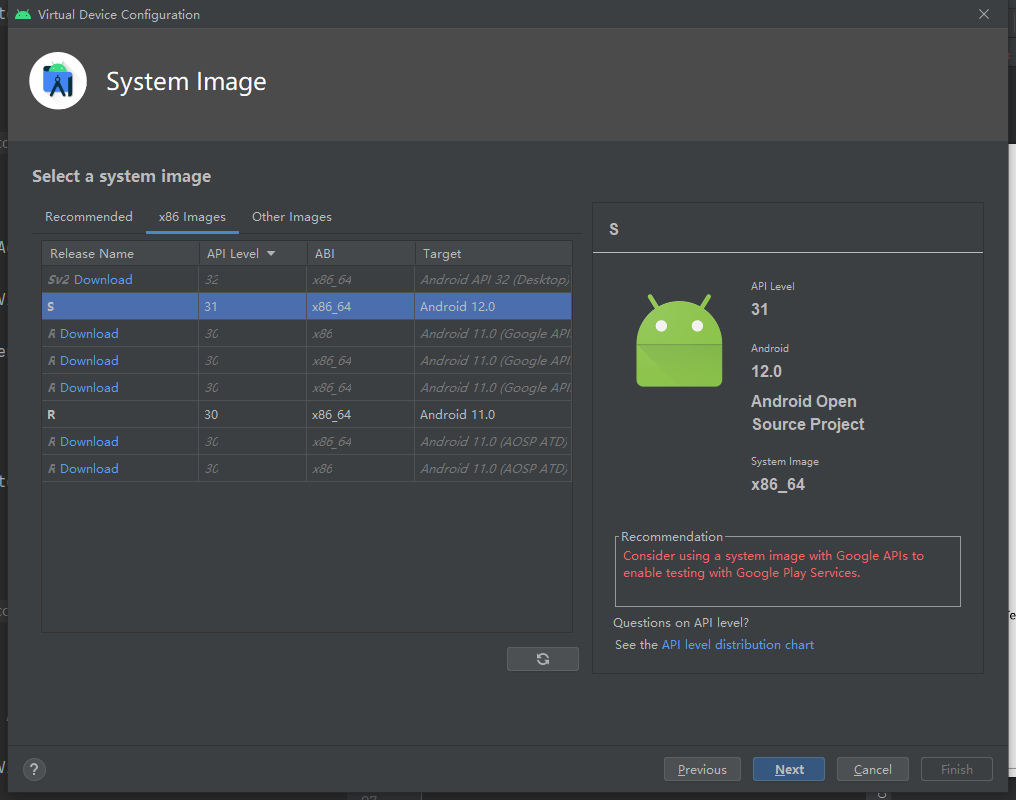Click the ABI column header
This screenshot has width=1016, height=800.
[325, 254]
